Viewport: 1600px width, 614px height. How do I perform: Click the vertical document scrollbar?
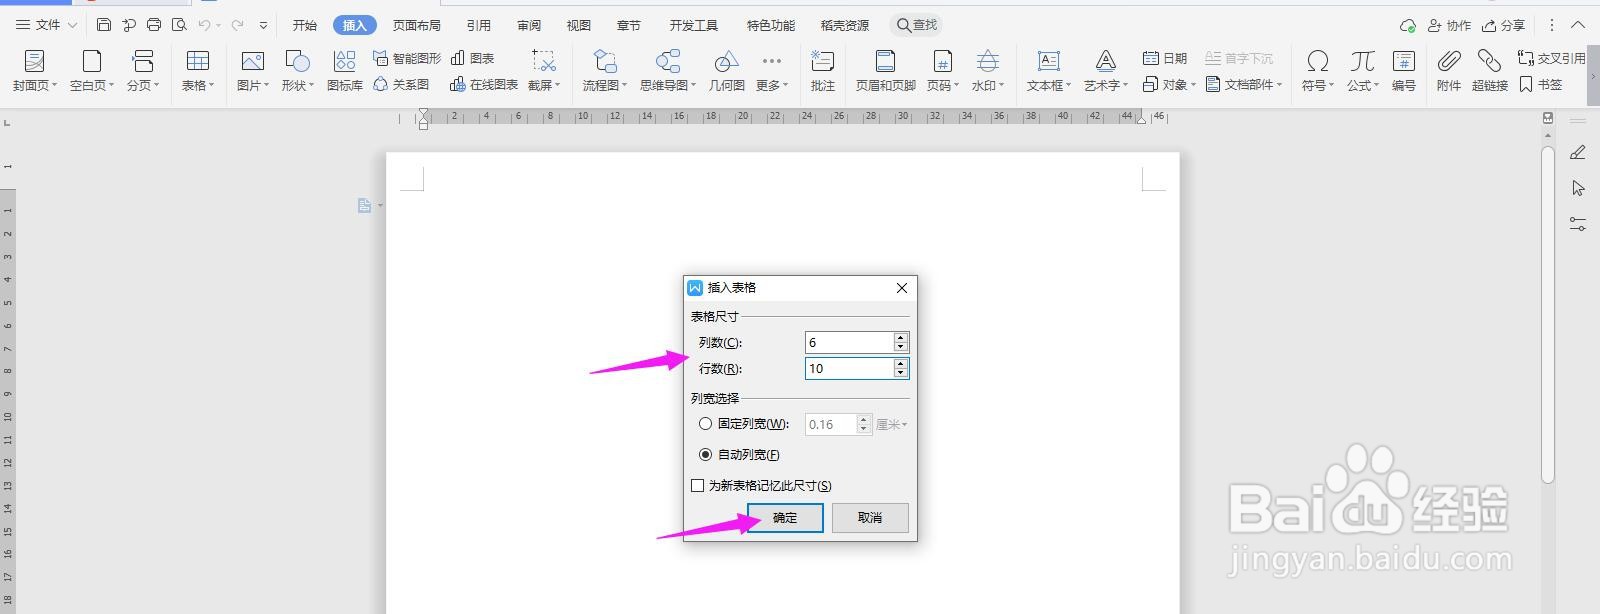1548,314
